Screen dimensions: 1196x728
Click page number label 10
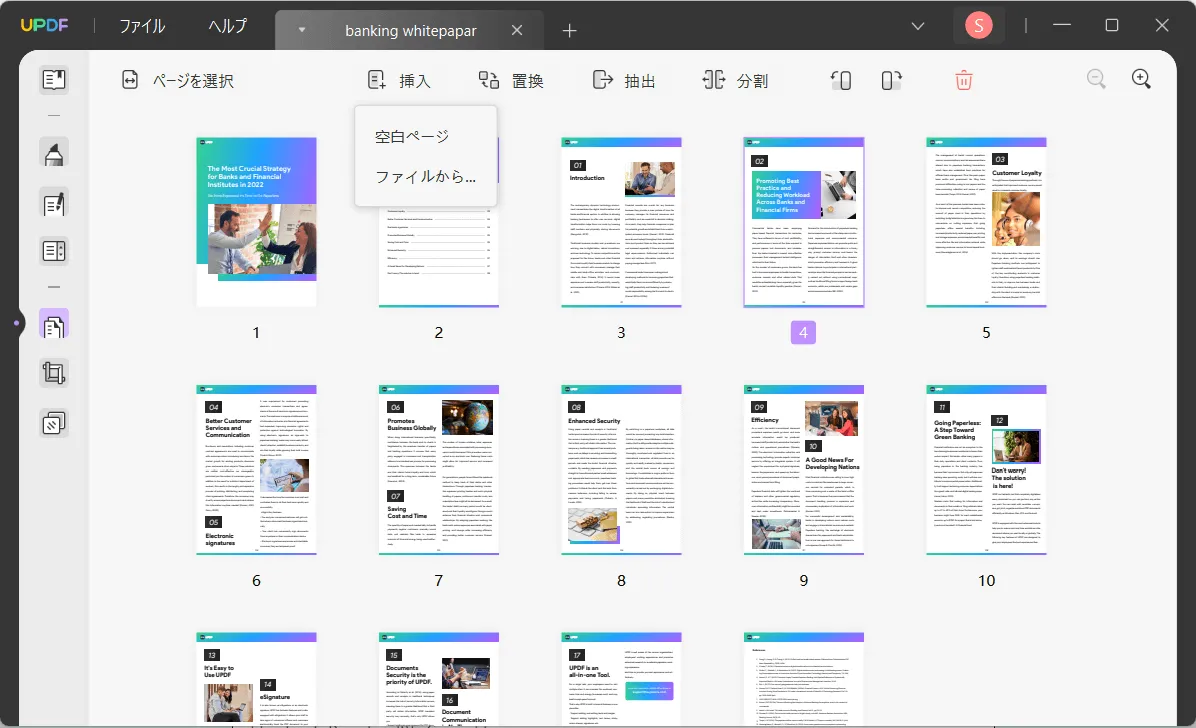point(986,581)
